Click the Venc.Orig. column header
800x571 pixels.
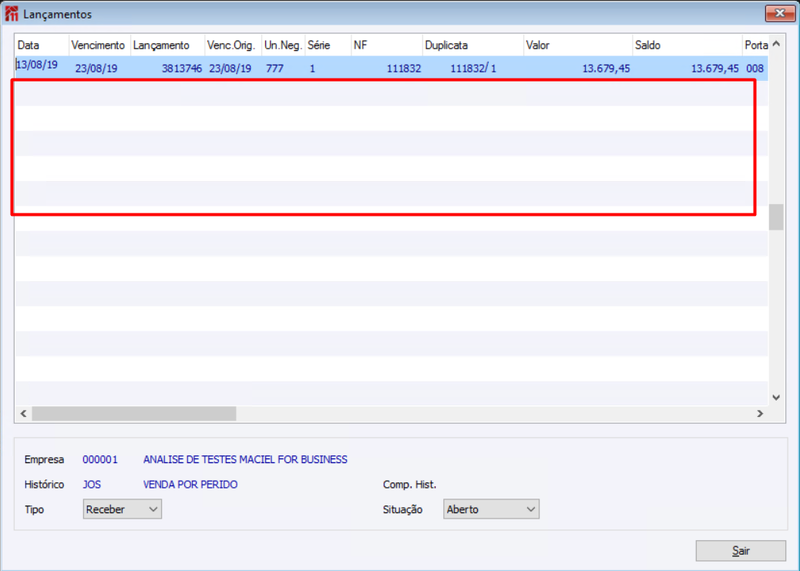pyautogui.click(x=233, y=45)
